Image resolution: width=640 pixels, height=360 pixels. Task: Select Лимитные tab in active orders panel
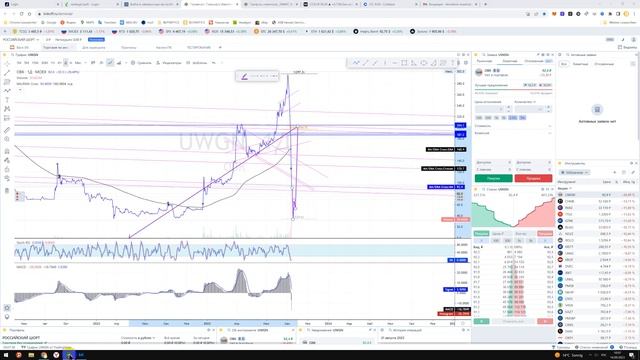580,64
